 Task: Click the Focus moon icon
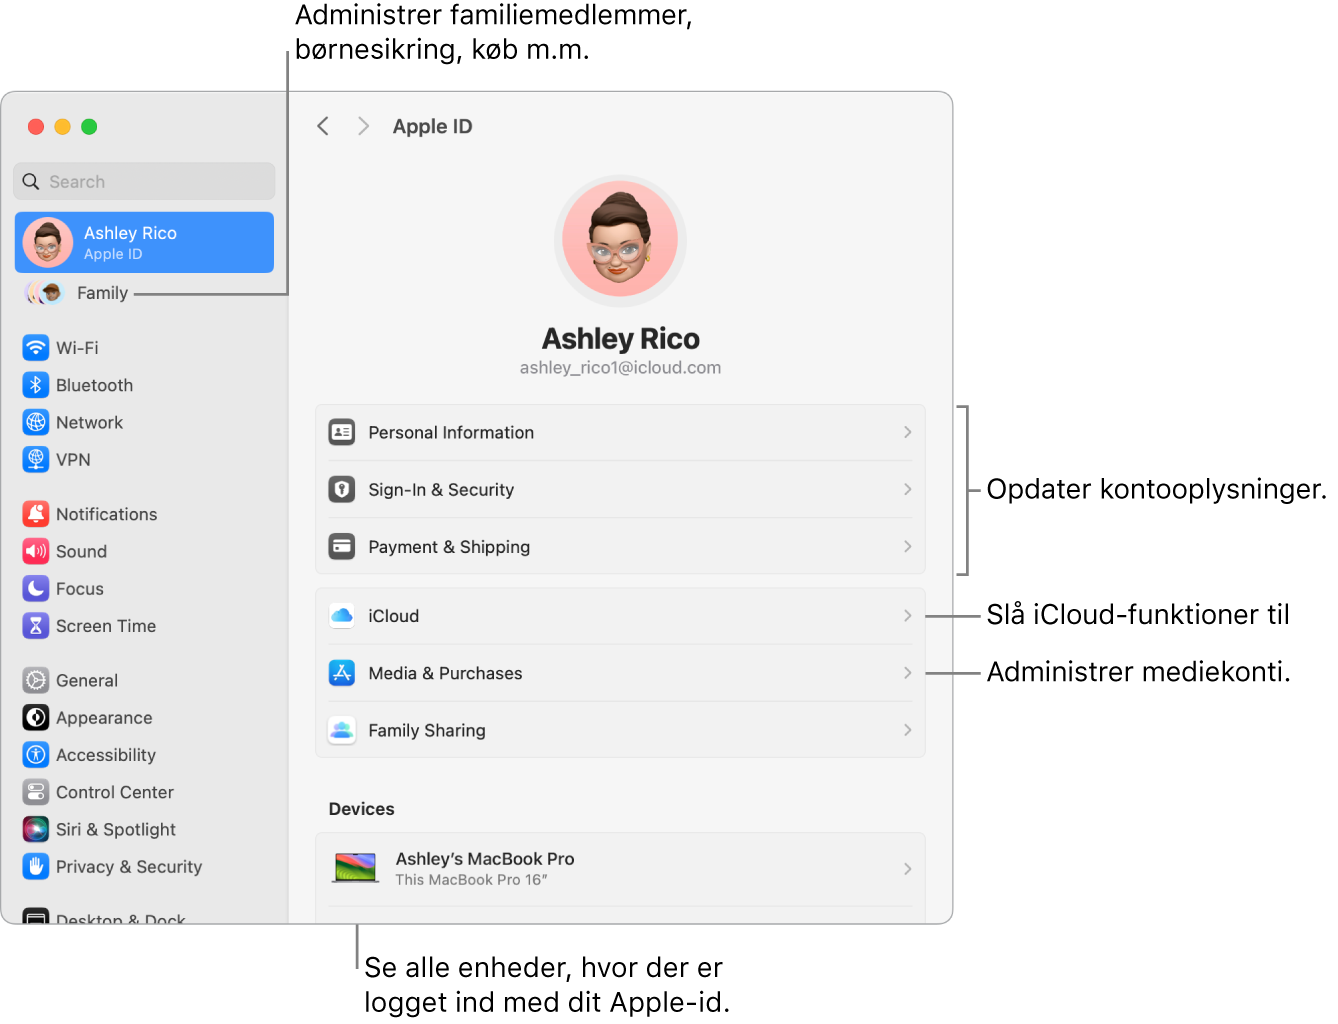(36, 588)
